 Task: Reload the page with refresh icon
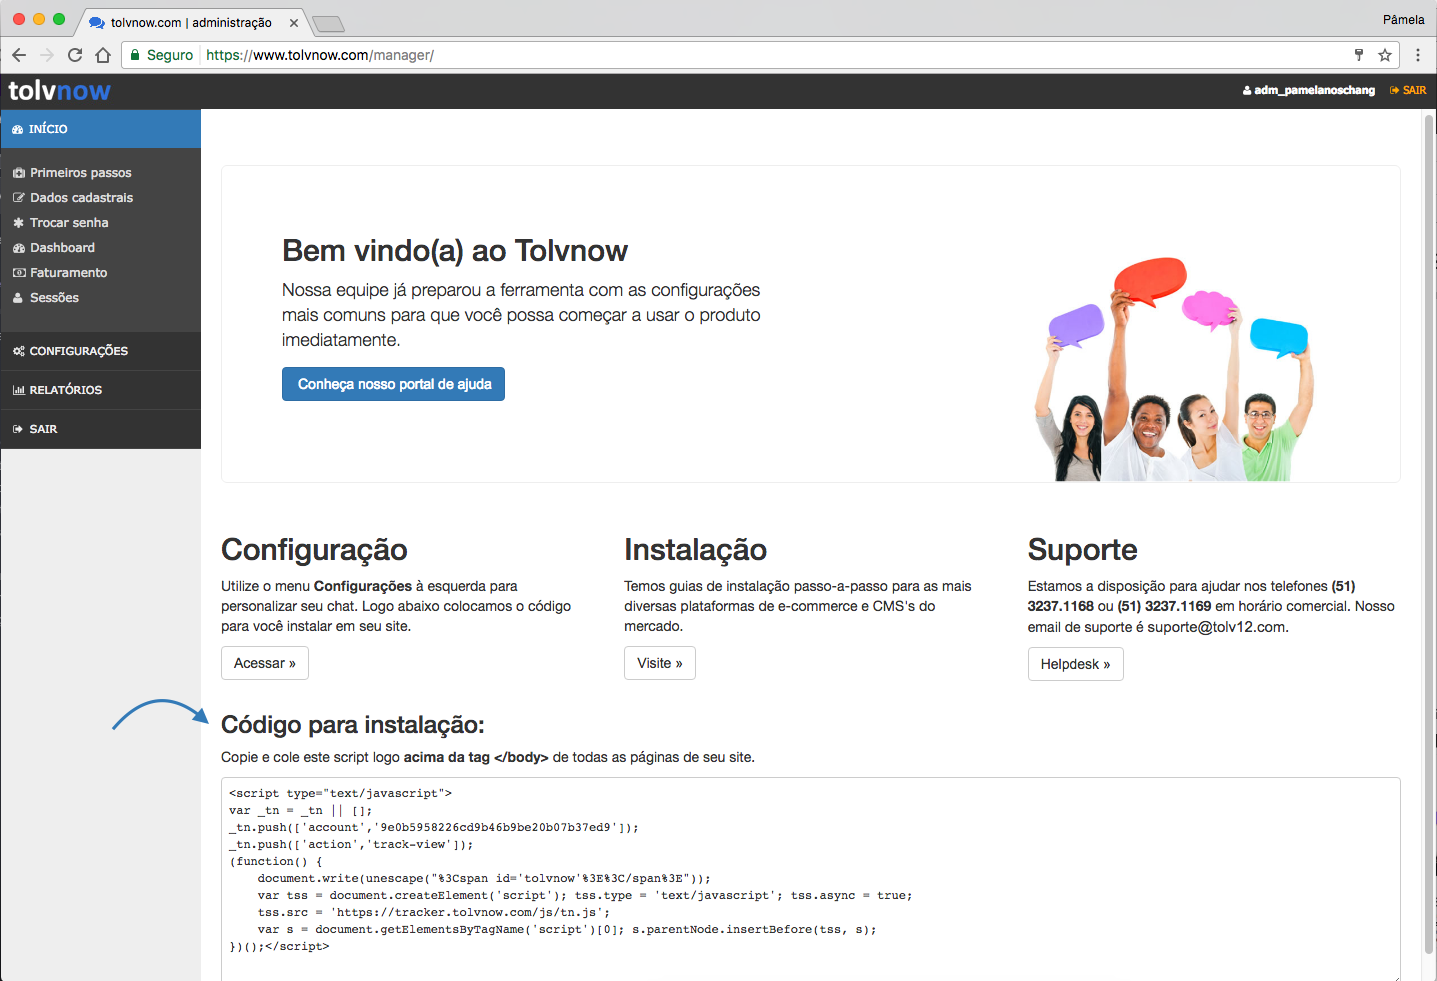point(75,55)
